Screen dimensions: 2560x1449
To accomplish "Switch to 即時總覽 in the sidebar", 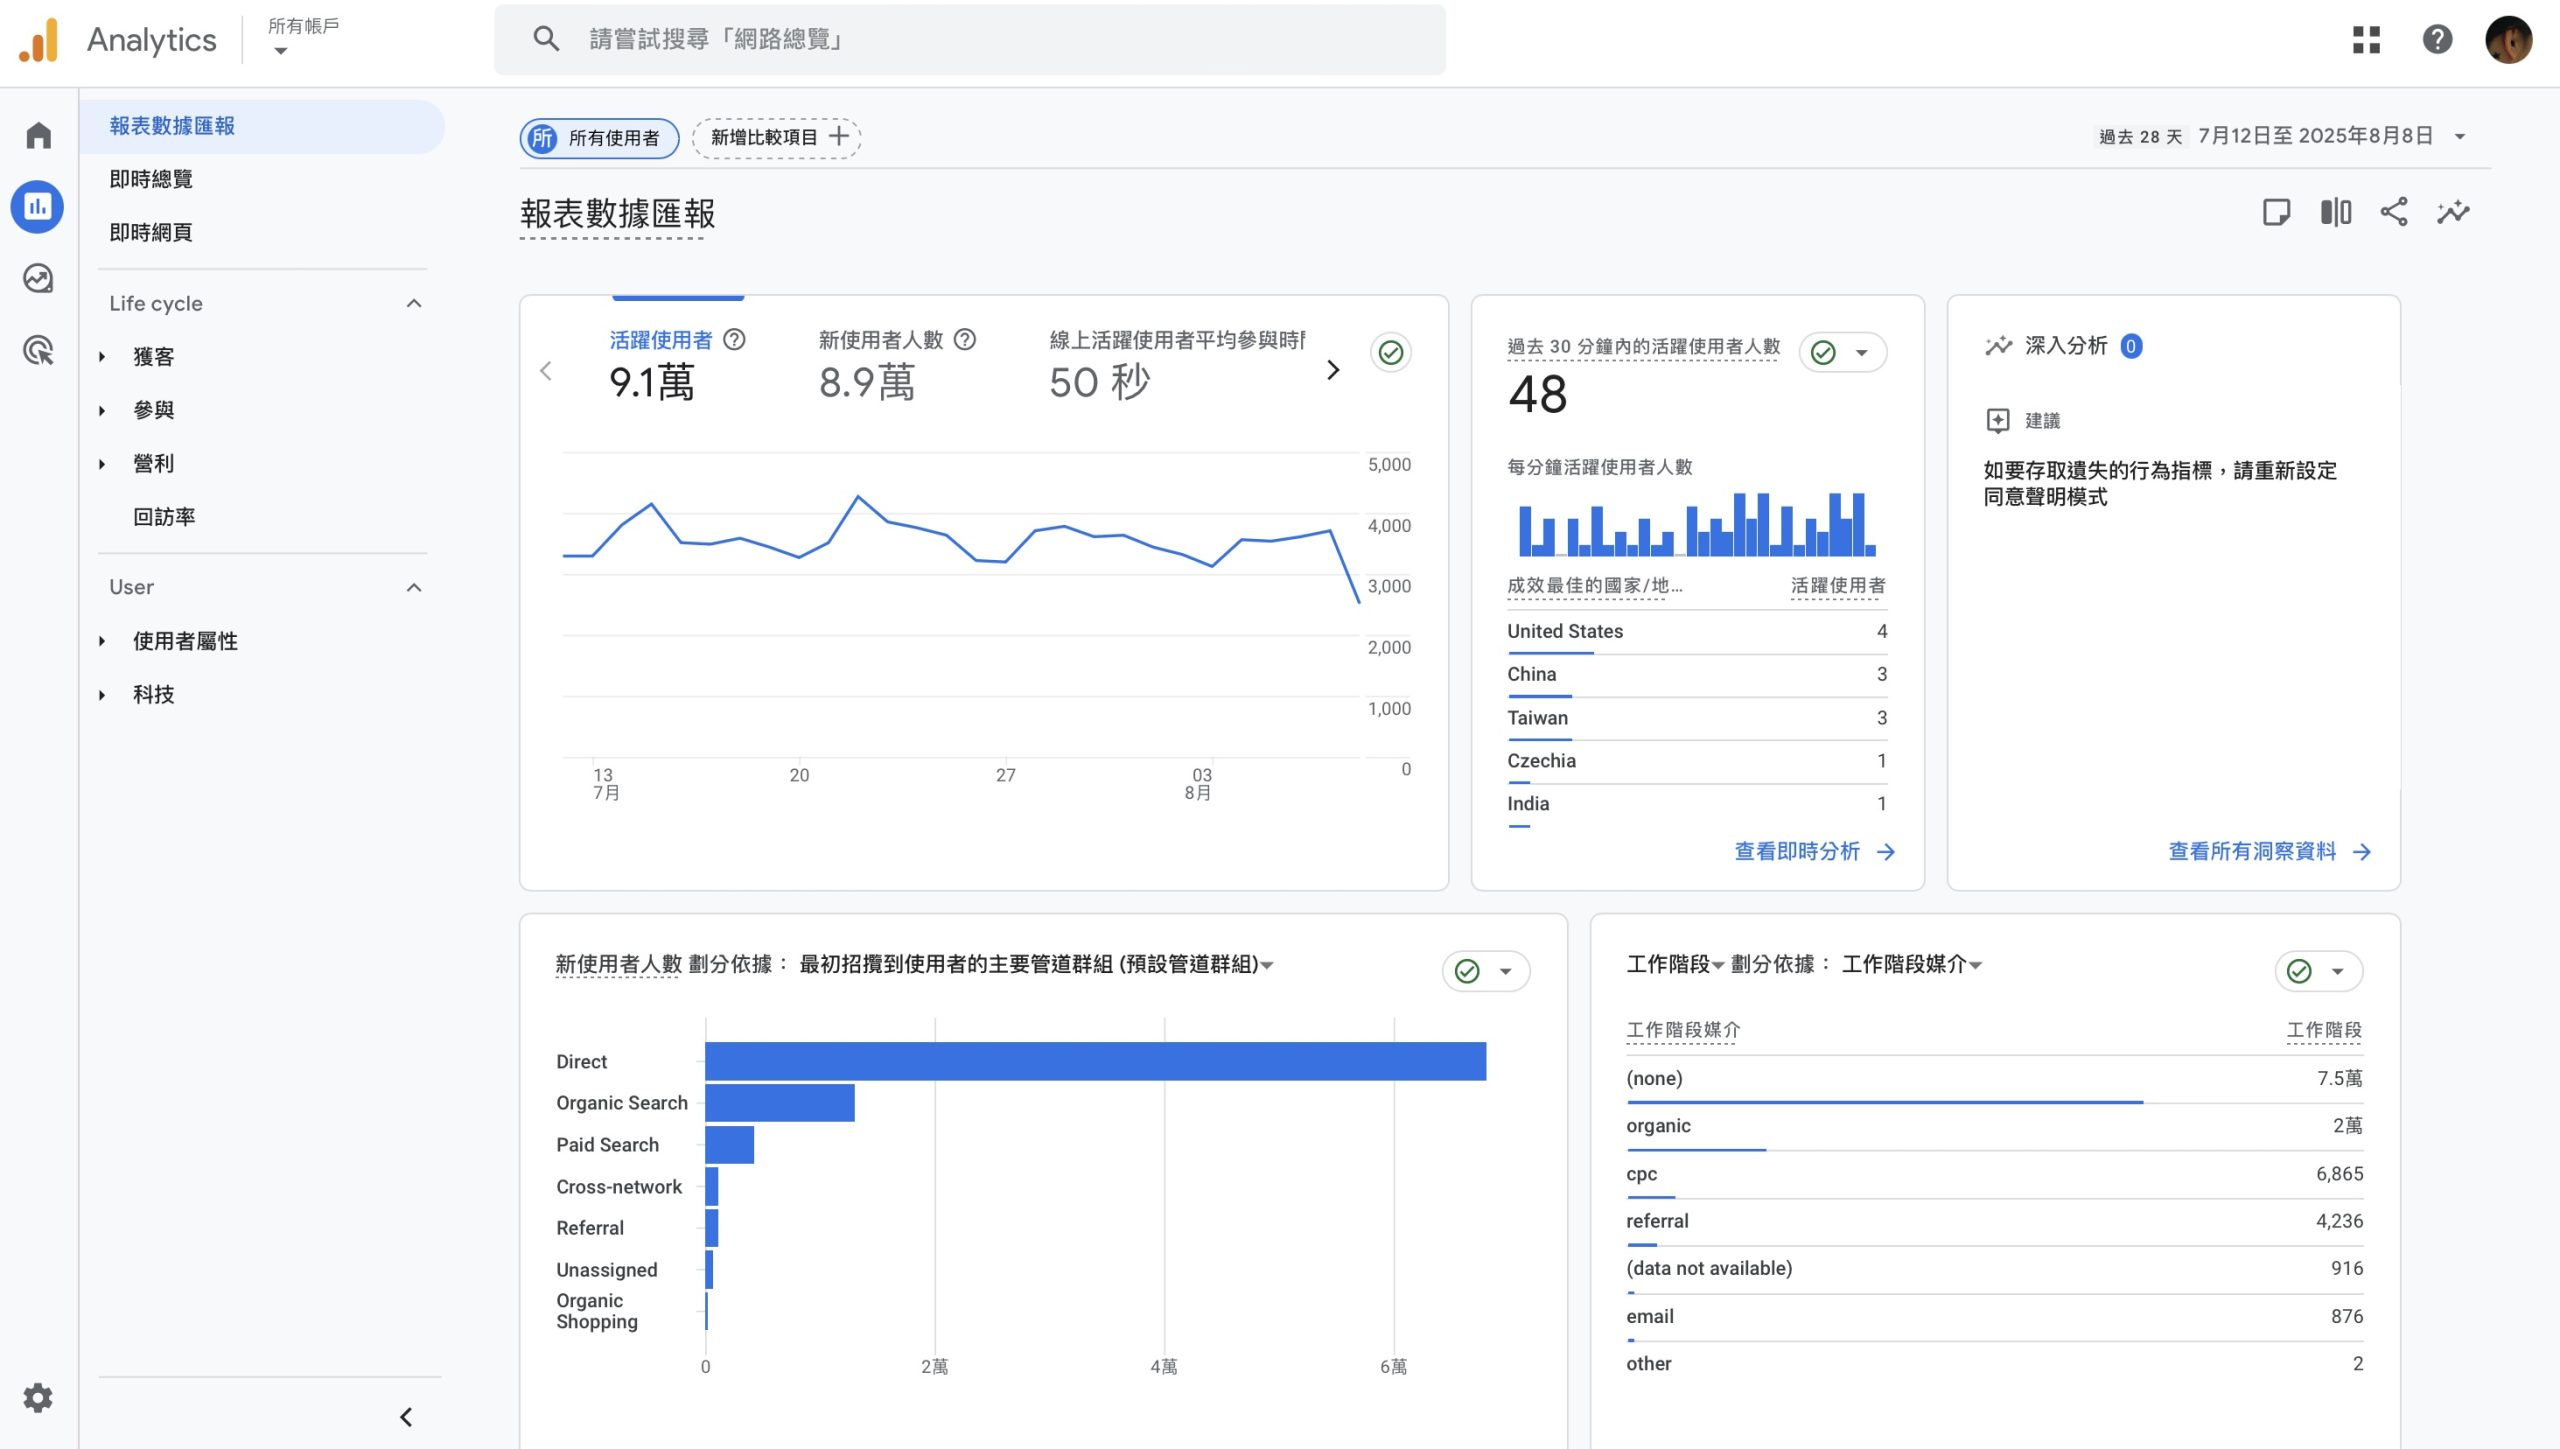I will pos(151,179).
